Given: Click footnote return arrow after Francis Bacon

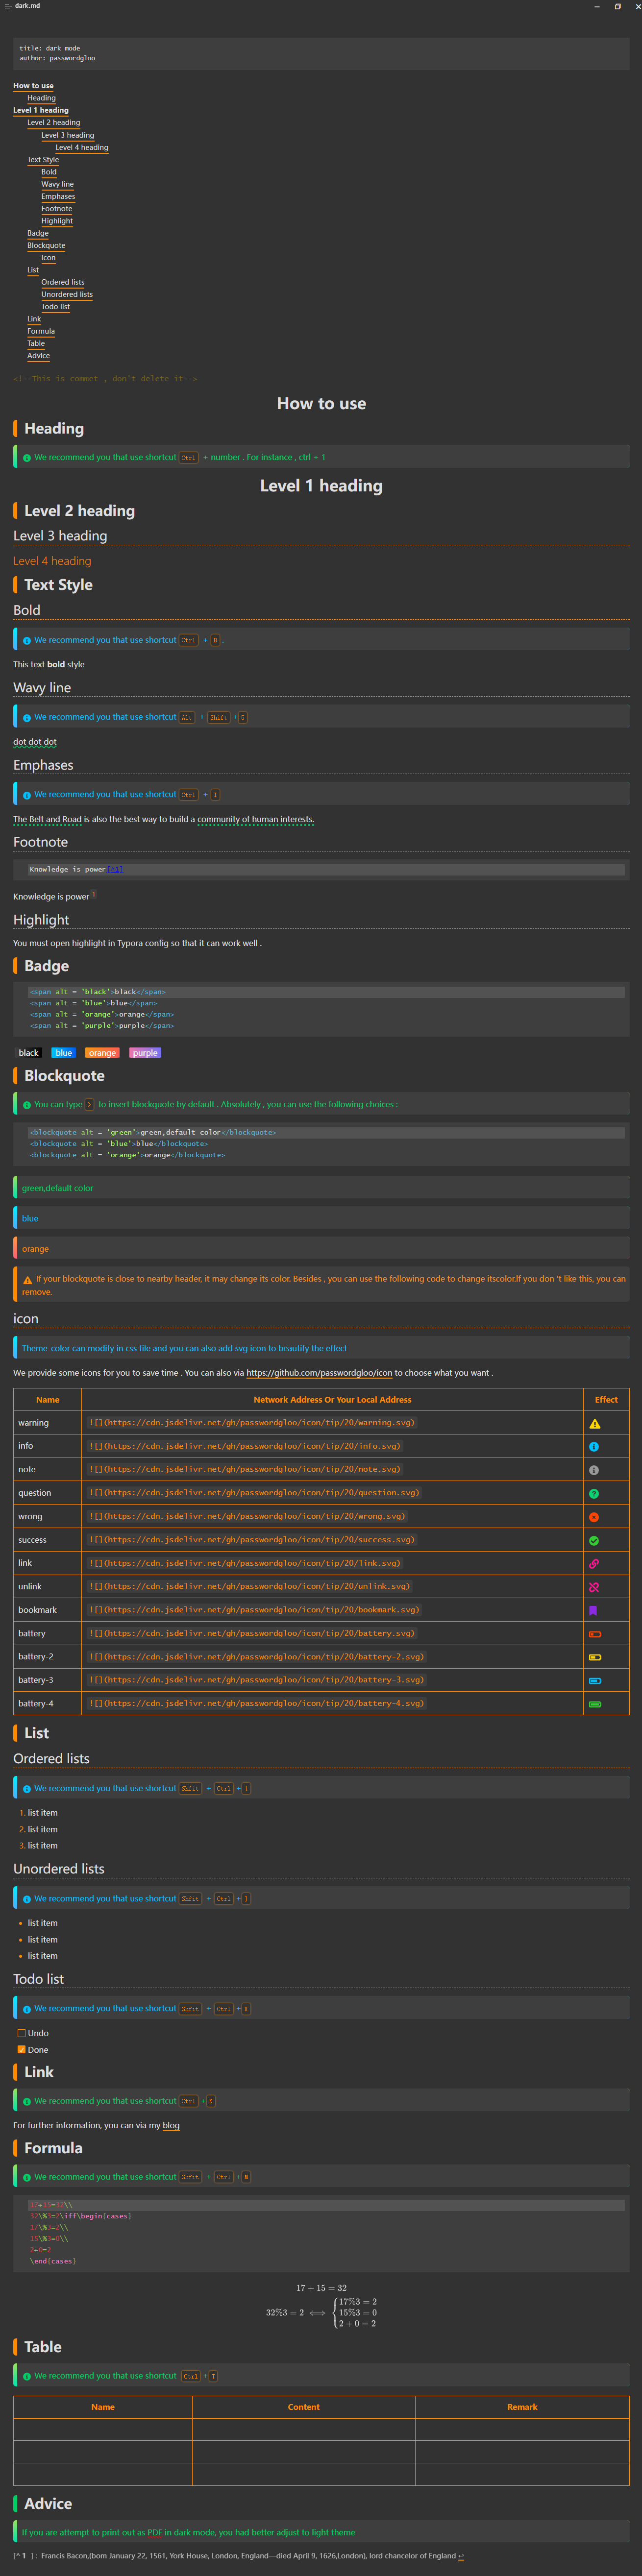Looking at the screenshot, I should (461, 2556).
